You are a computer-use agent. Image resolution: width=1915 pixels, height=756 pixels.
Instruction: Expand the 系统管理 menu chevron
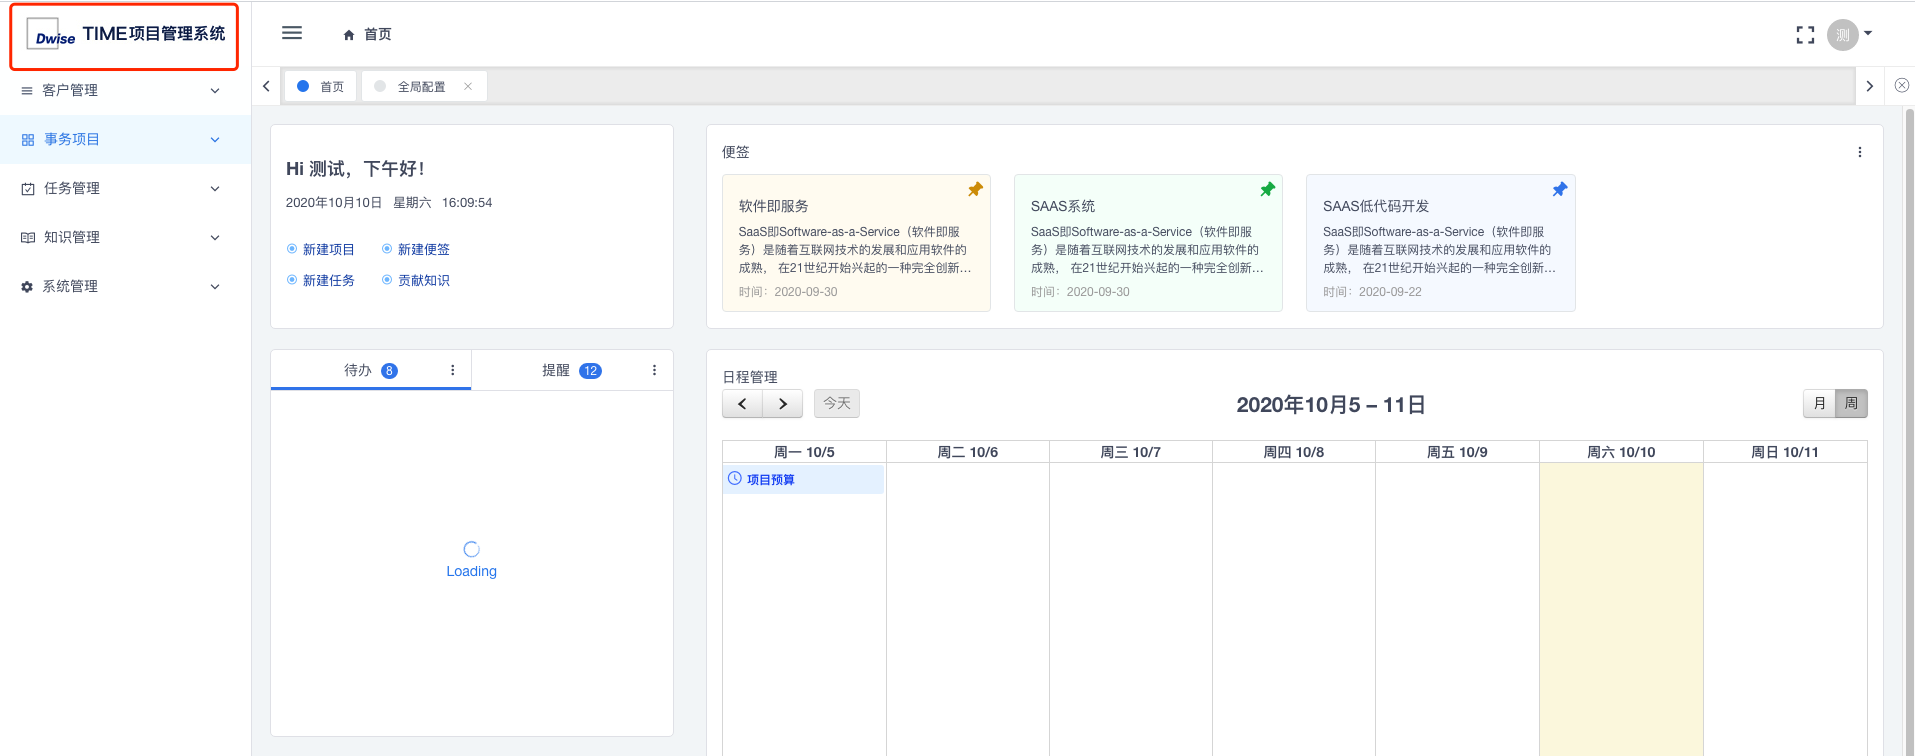pyautogui.click(x=215, y=287)
